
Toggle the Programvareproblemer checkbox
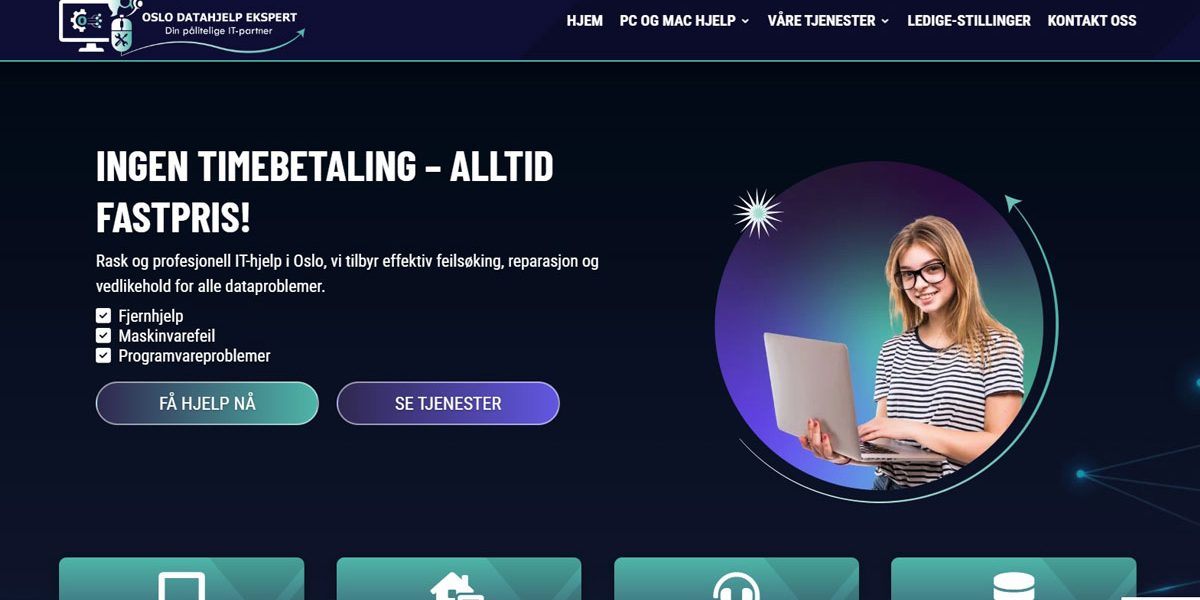click(x=103, y=355)
